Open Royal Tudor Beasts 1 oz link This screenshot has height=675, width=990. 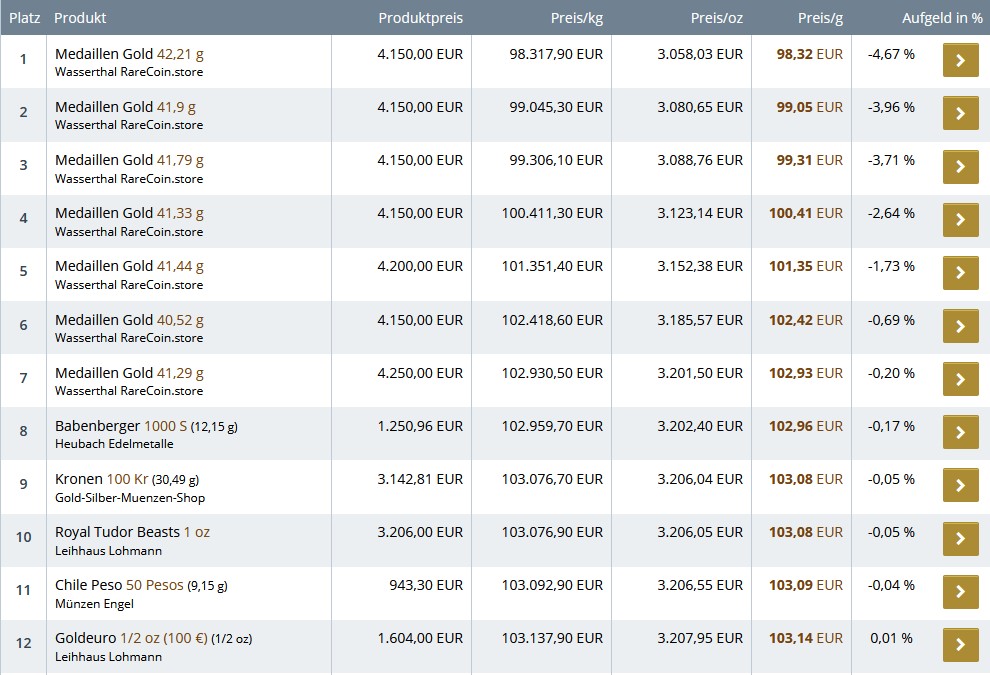[x=132, y=532]
